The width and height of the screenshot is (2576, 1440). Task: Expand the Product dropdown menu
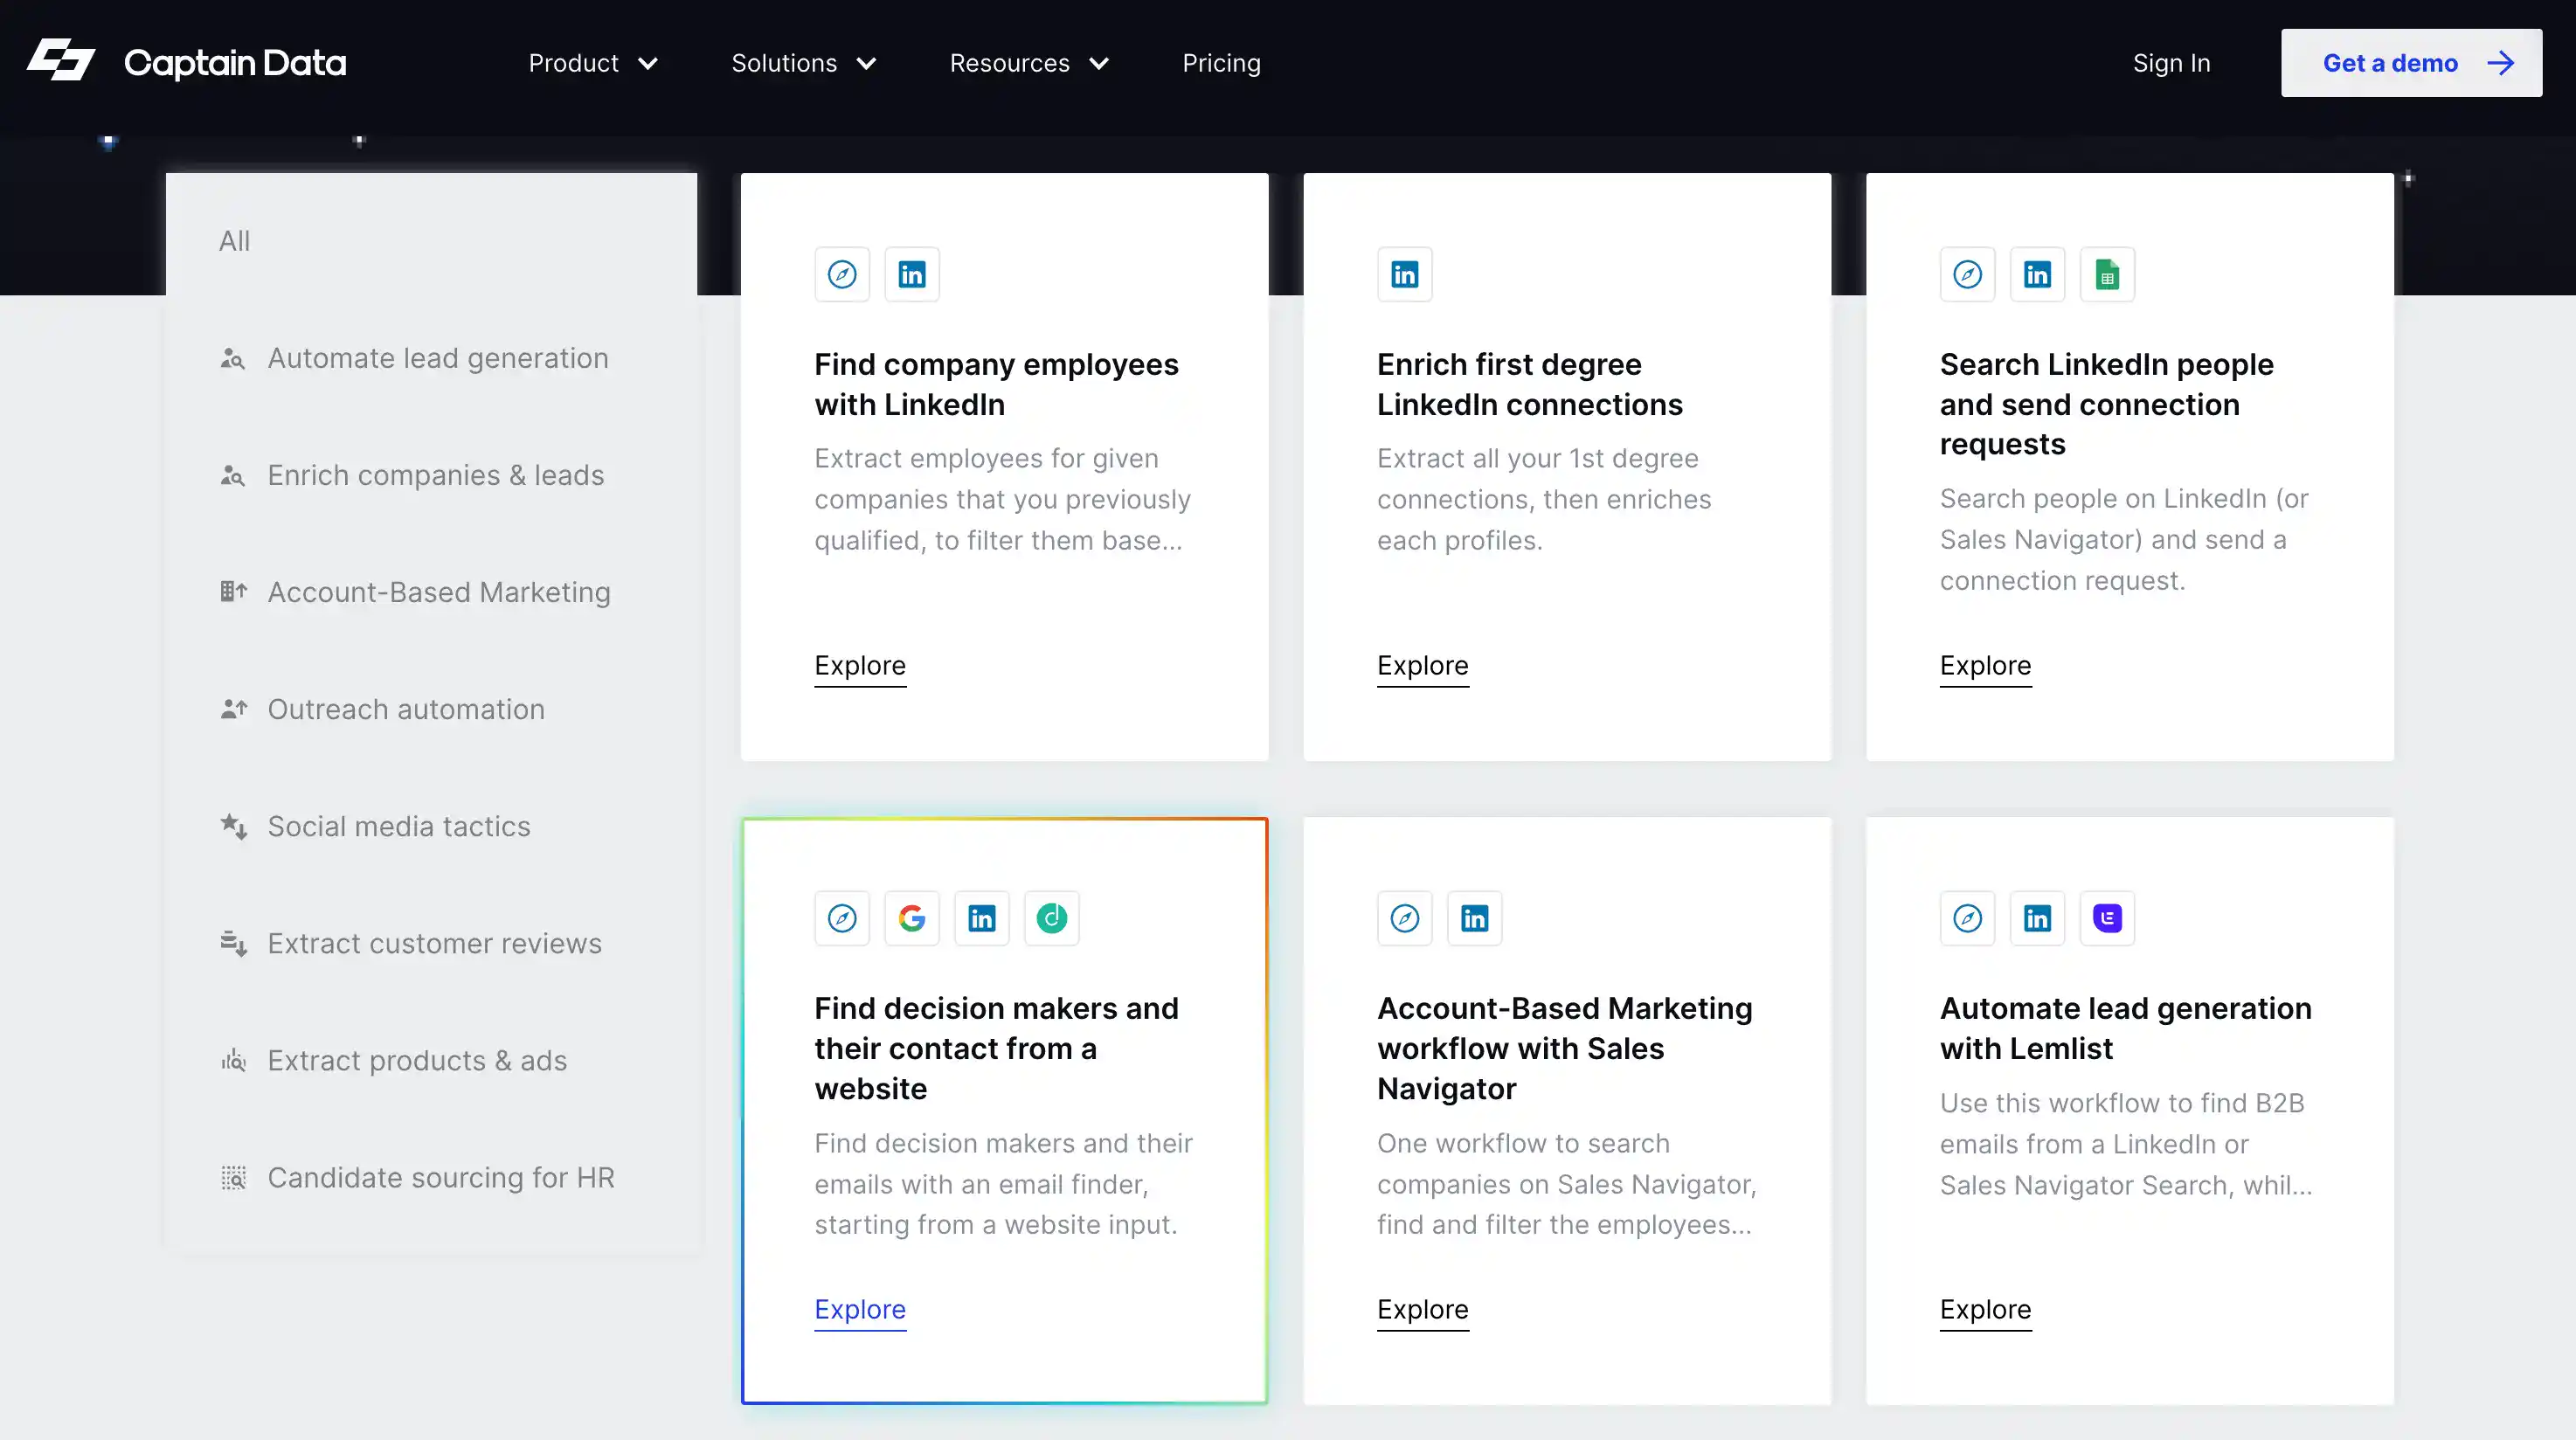coord(593,63)
